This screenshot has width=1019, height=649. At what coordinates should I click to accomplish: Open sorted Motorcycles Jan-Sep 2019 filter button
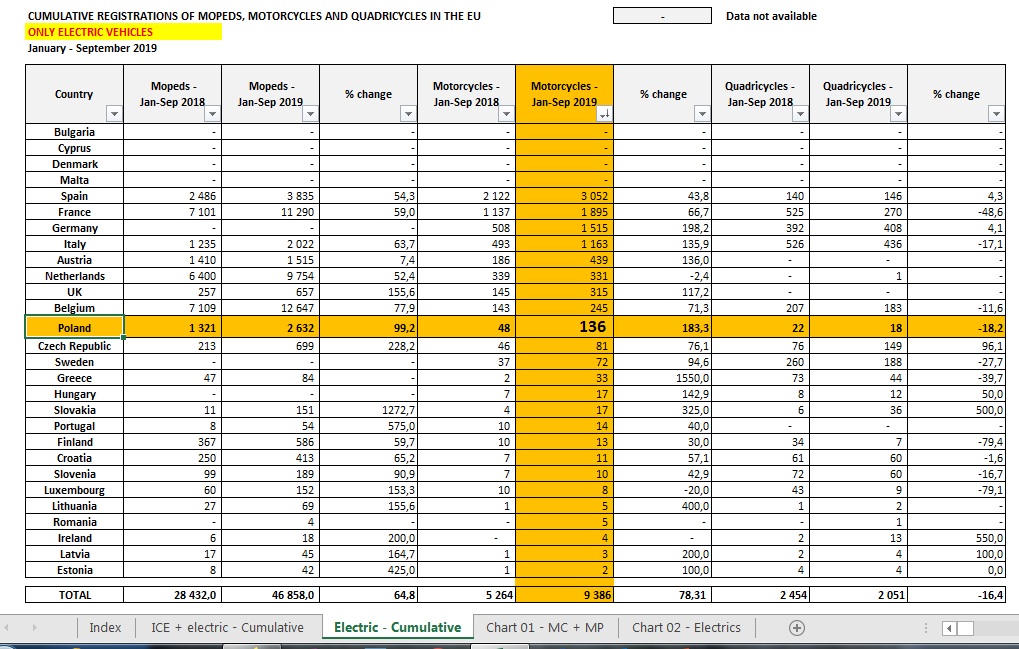point(604,114)
